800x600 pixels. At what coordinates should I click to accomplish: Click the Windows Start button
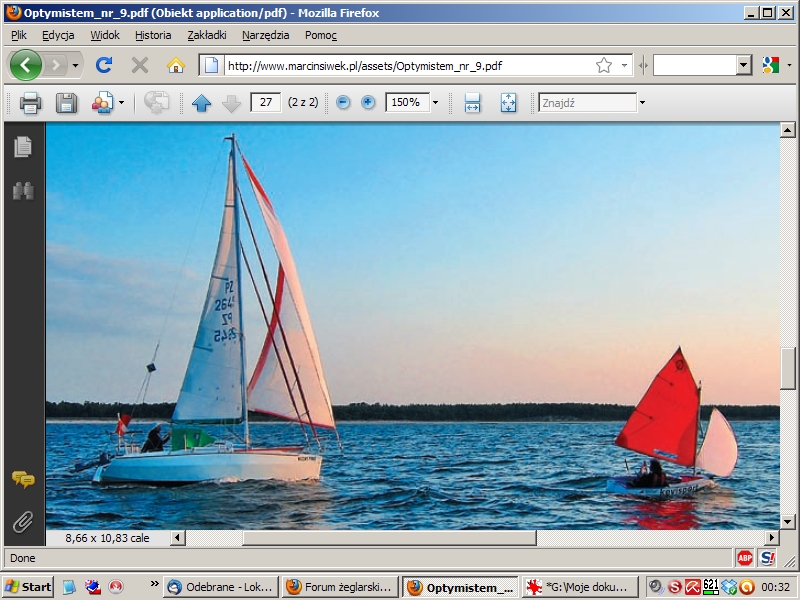[28, 587]
